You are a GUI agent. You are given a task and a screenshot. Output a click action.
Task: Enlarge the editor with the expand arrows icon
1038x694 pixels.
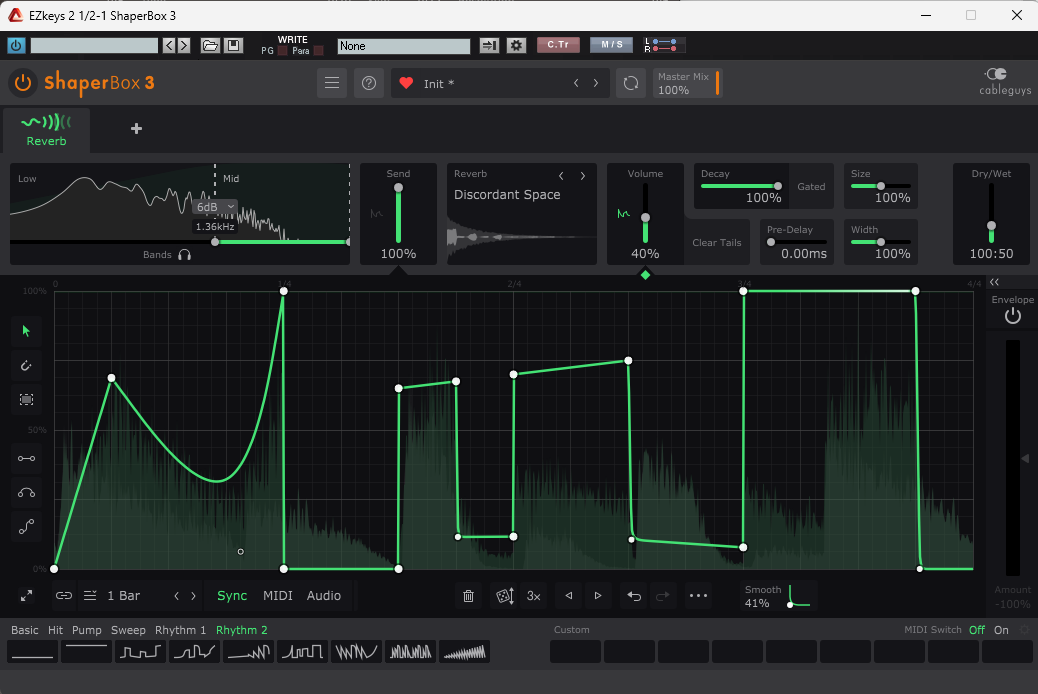[26, 596]
